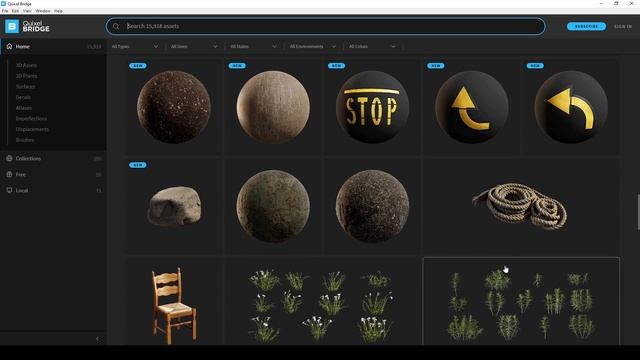This screenshot has width=640, height=360.
Task: Click the Collections globe icon
Action: (x=9, y=158)
